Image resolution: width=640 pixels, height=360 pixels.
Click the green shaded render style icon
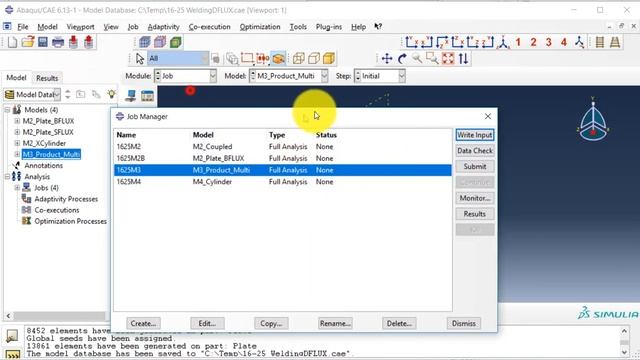[x=176, y=42]
